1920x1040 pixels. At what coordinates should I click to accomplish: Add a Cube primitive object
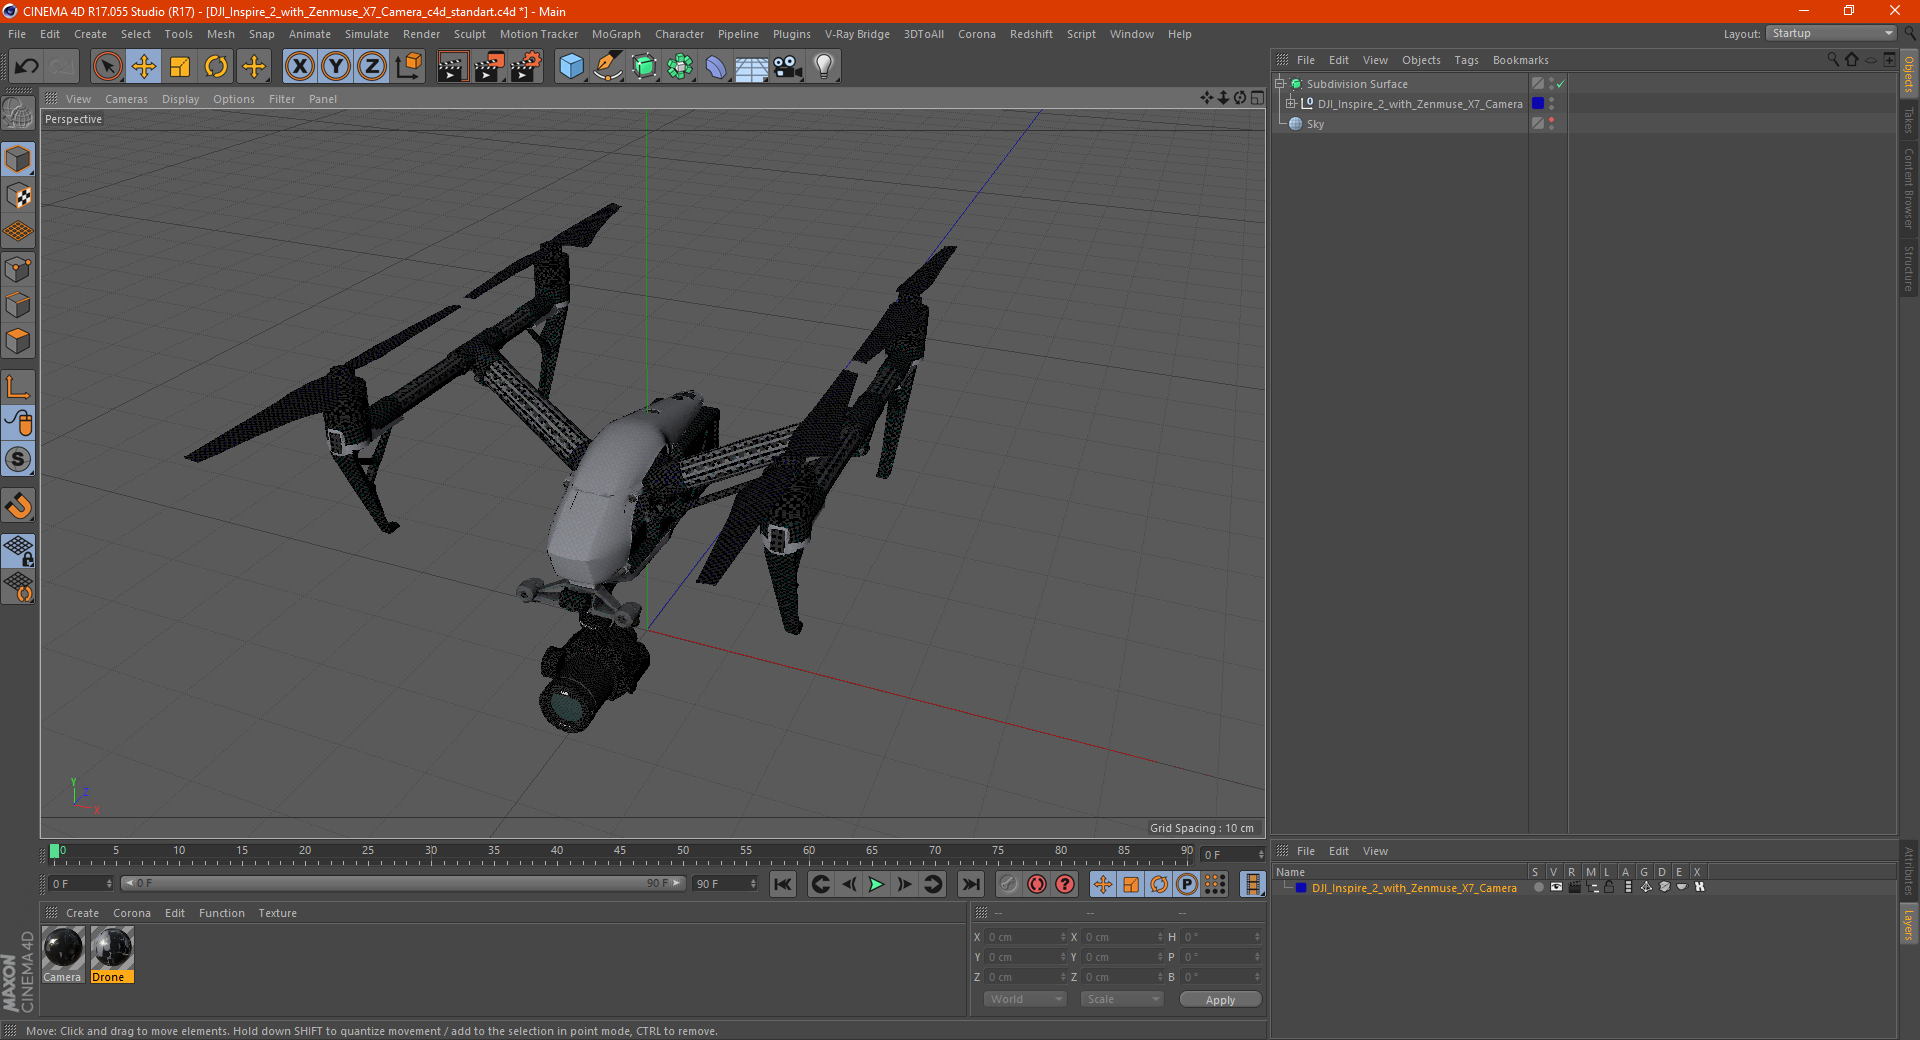pos(571,67)
